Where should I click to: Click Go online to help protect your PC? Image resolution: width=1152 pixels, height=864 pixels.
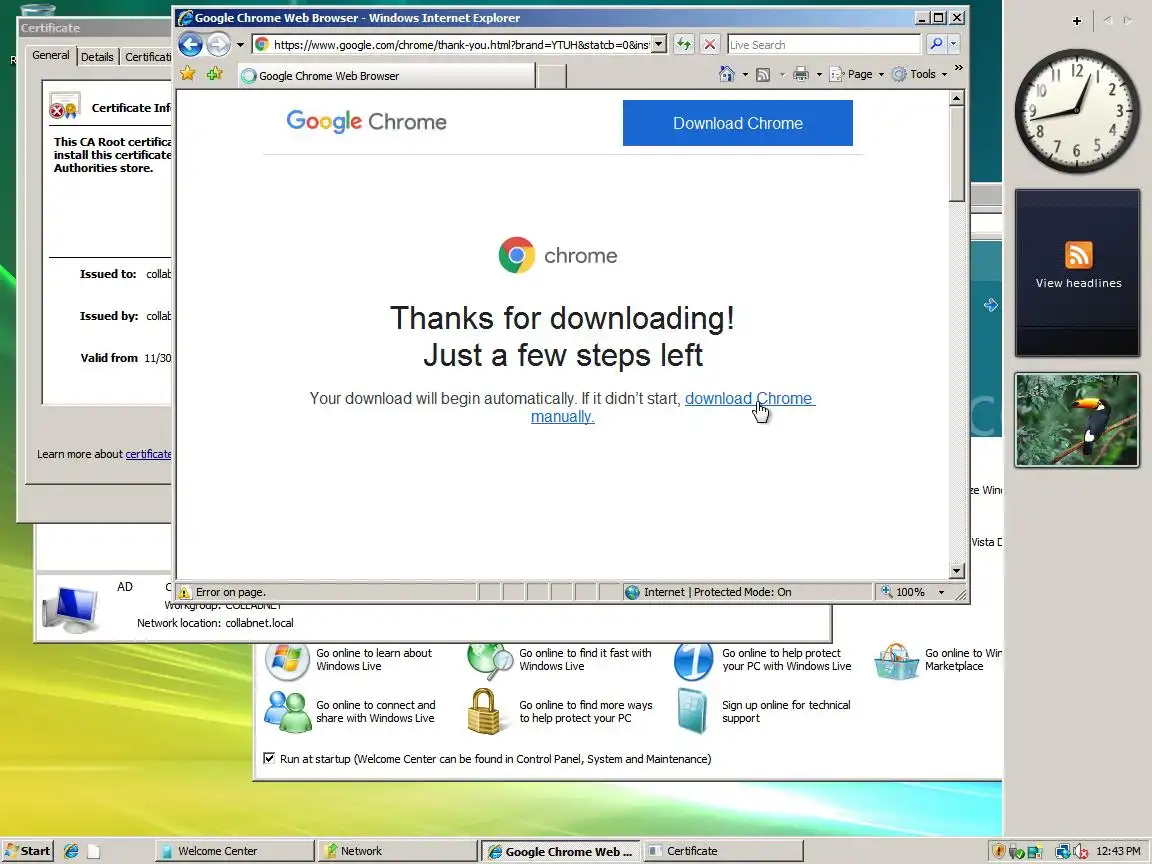(x=786, y=659)
